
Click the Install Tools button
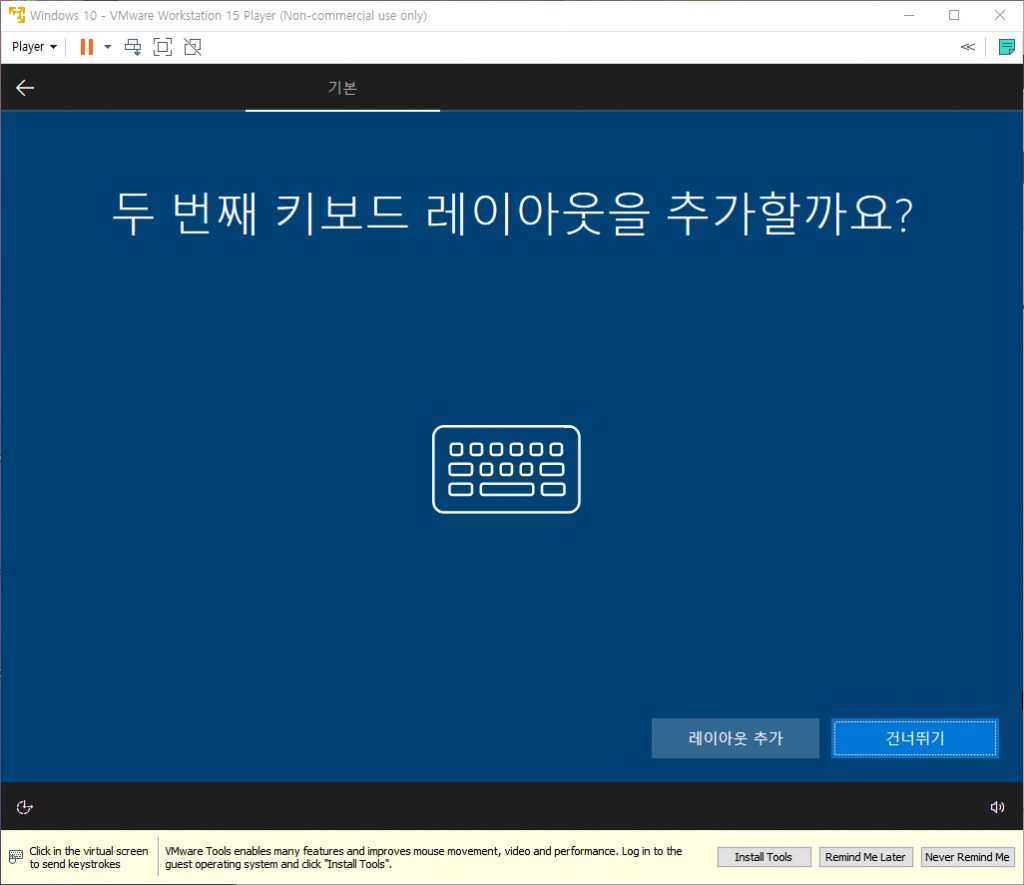(763, 857)
